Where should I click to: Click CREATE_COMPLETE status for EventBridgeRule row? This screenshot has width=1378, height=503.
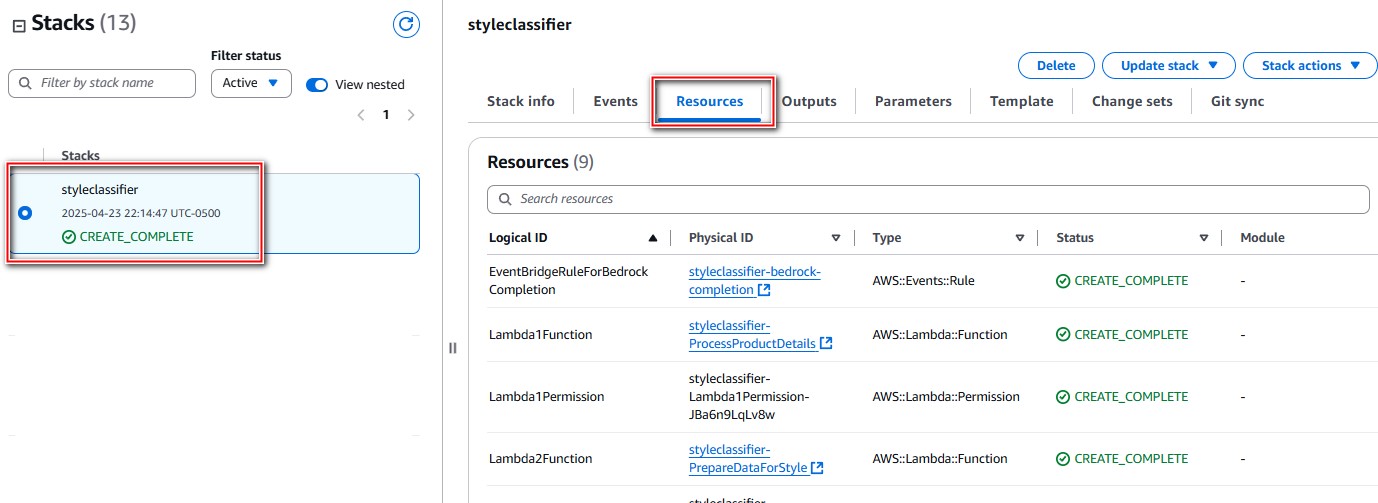point(1122,281)
